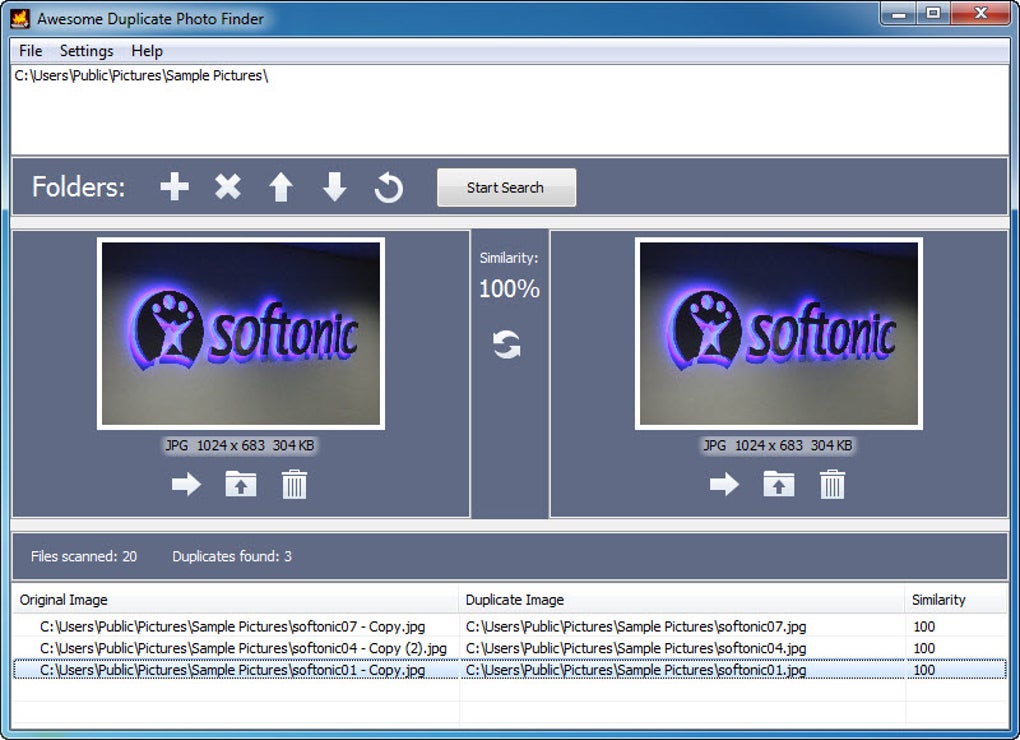This screenshot has width=1020, height=740.
Task: Close the Awesome Duplicate Photo Finder window
Action: pos(982,14)
